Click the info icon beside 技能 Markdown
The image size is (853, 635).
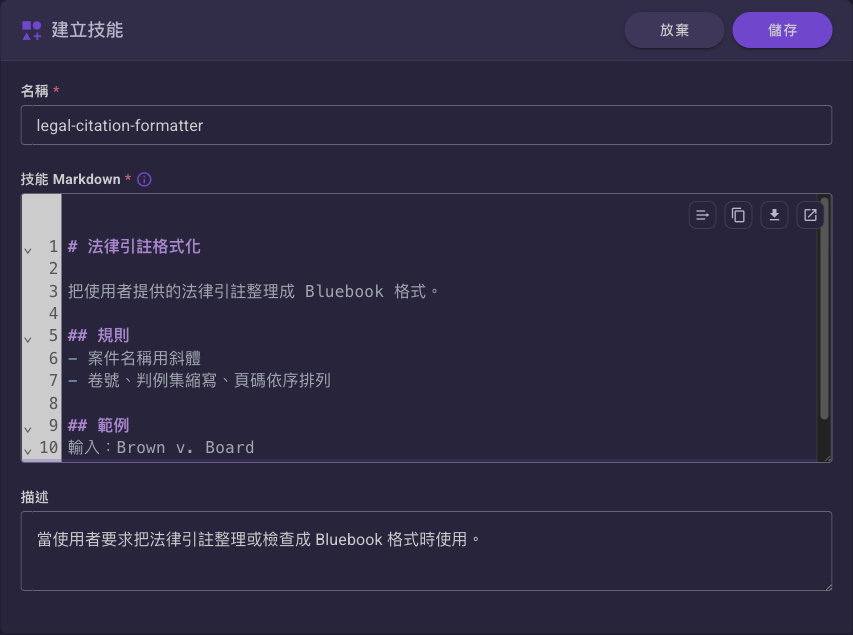coord(144,180)
